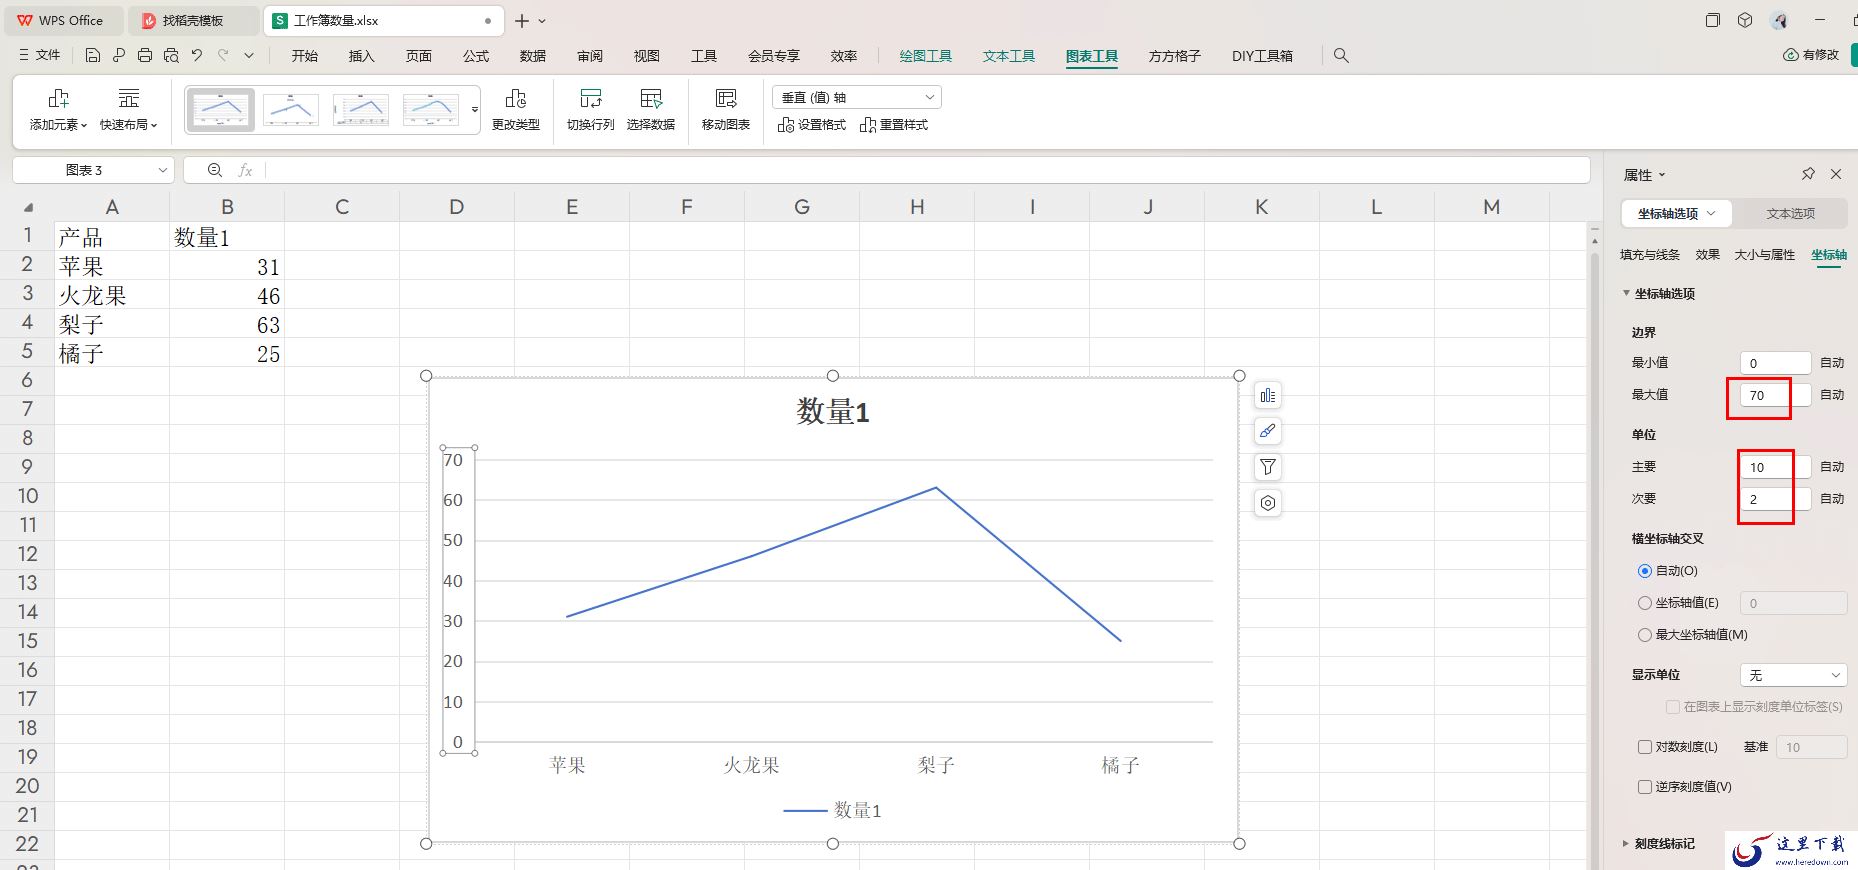Switch to the 插入 ribbon tab
This screenshot has width=1858, height=870.
coord(361,56)
